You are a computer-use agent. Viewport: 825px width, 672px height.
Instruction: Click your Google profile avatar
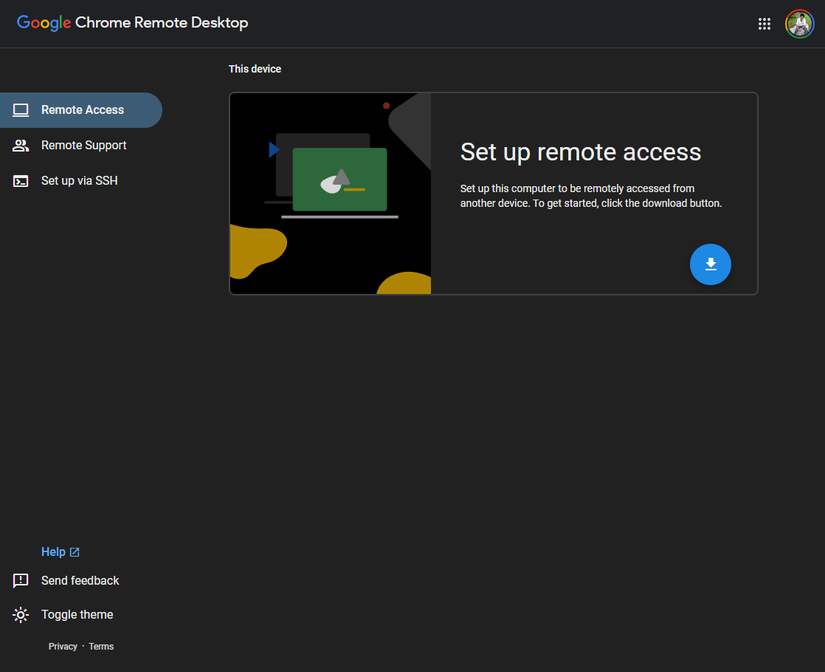(799, 23)
